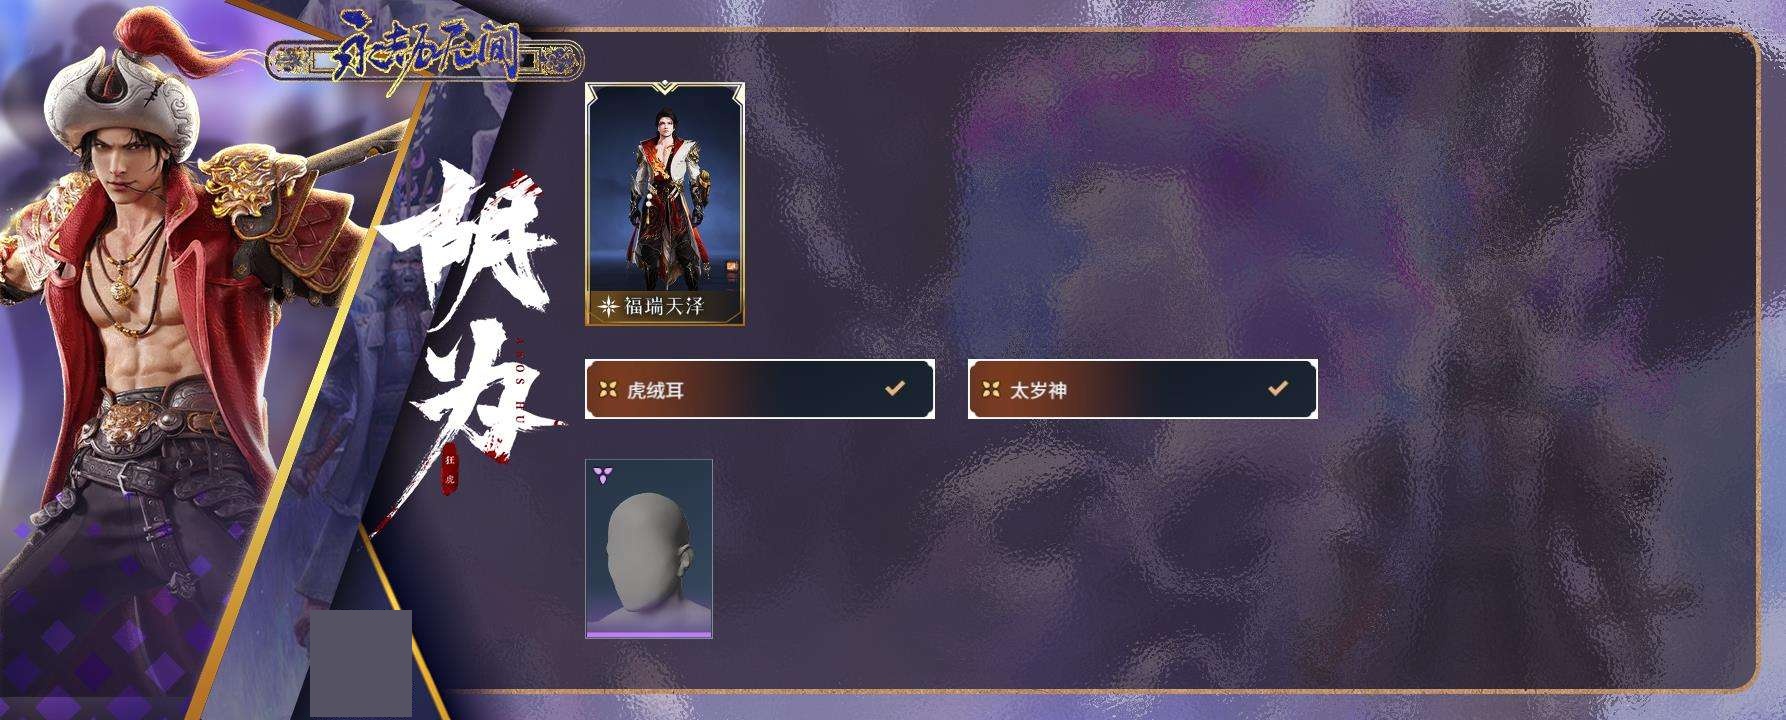Click the purple trefoil icon on head card
1786x720 pixels.
(601, 474)
